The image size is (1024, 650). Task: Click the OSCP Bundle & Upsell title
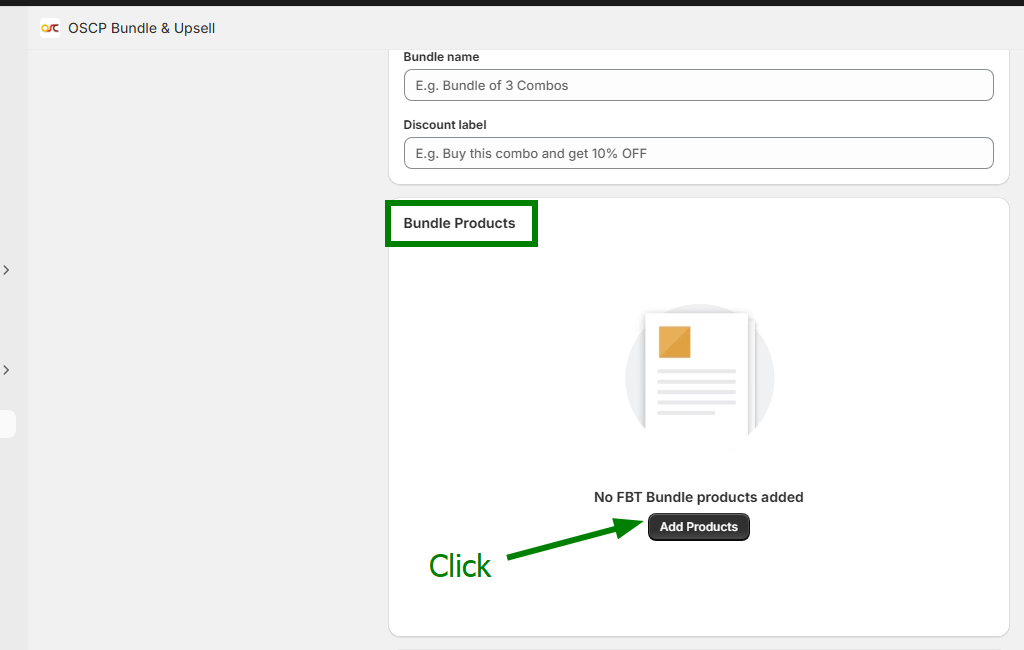pyautogui.click(x=141, y=28)
